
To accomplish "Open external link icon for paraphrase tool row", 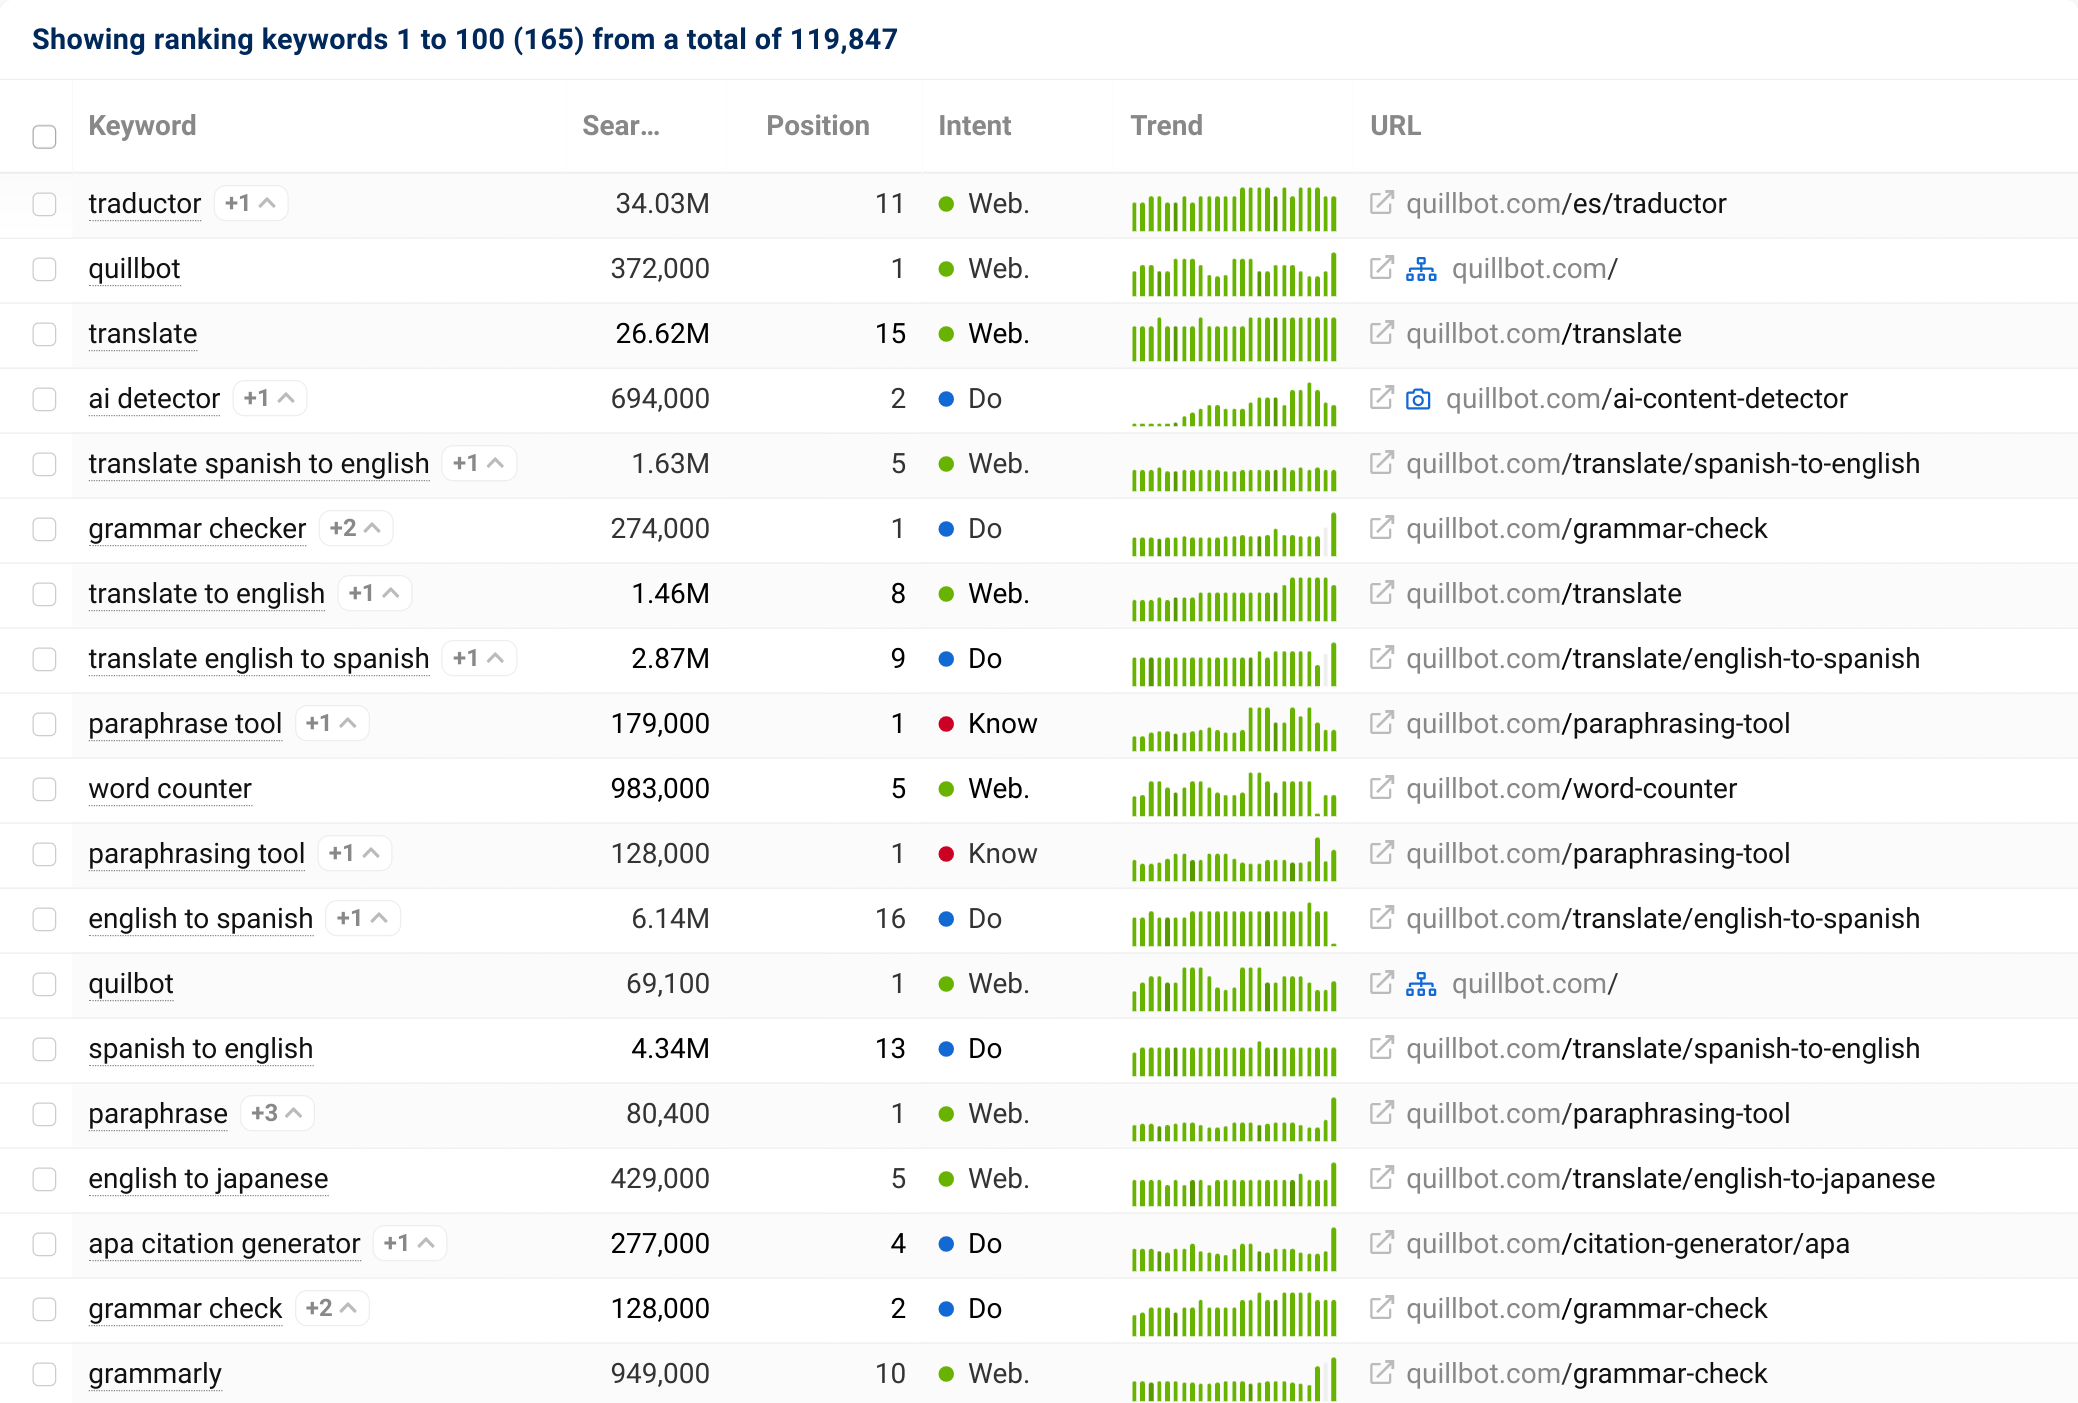I will 1381,723.
